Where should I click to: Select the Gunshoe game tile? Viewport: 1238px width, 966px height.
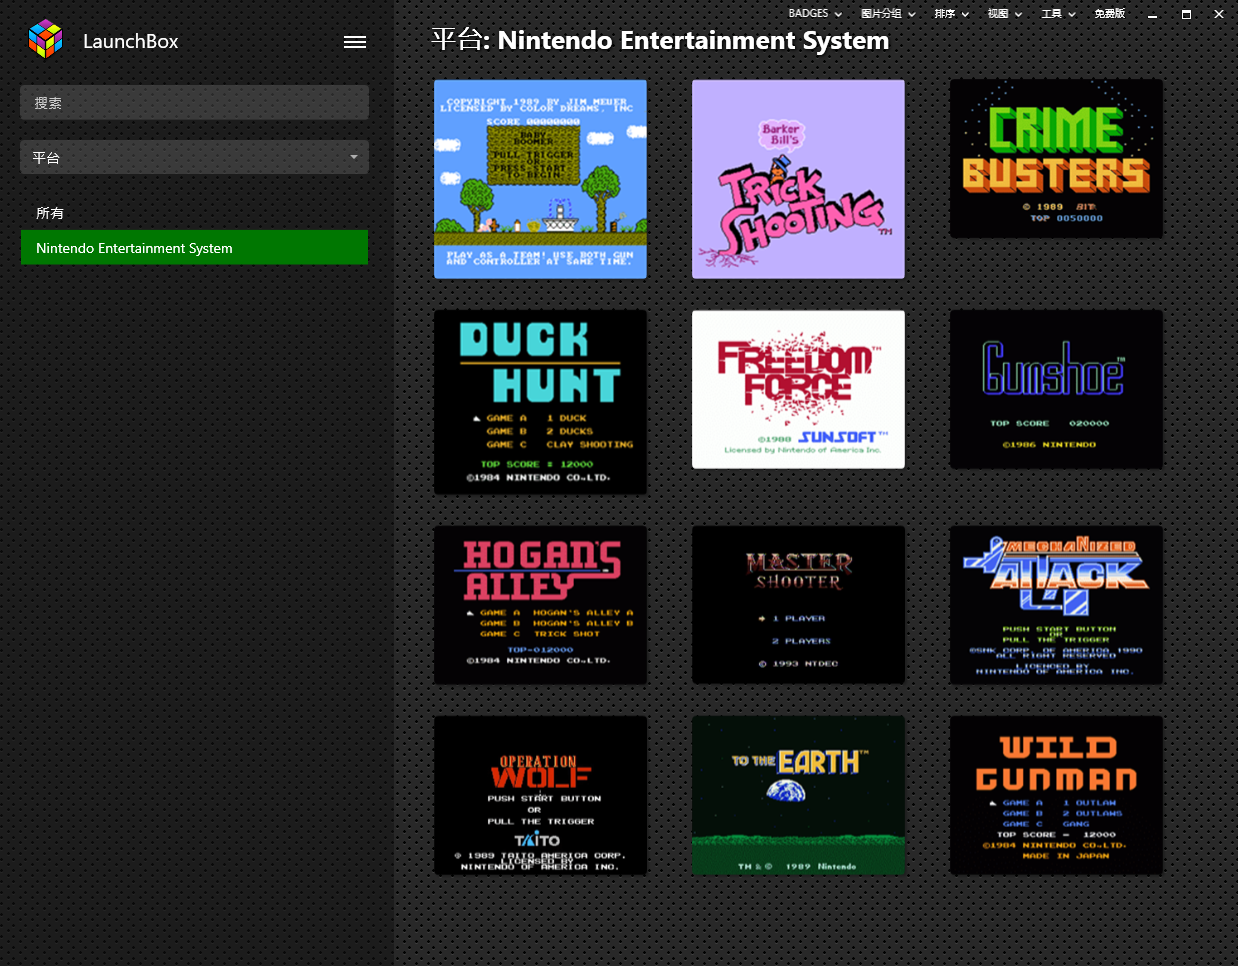tap(1056, 389)
